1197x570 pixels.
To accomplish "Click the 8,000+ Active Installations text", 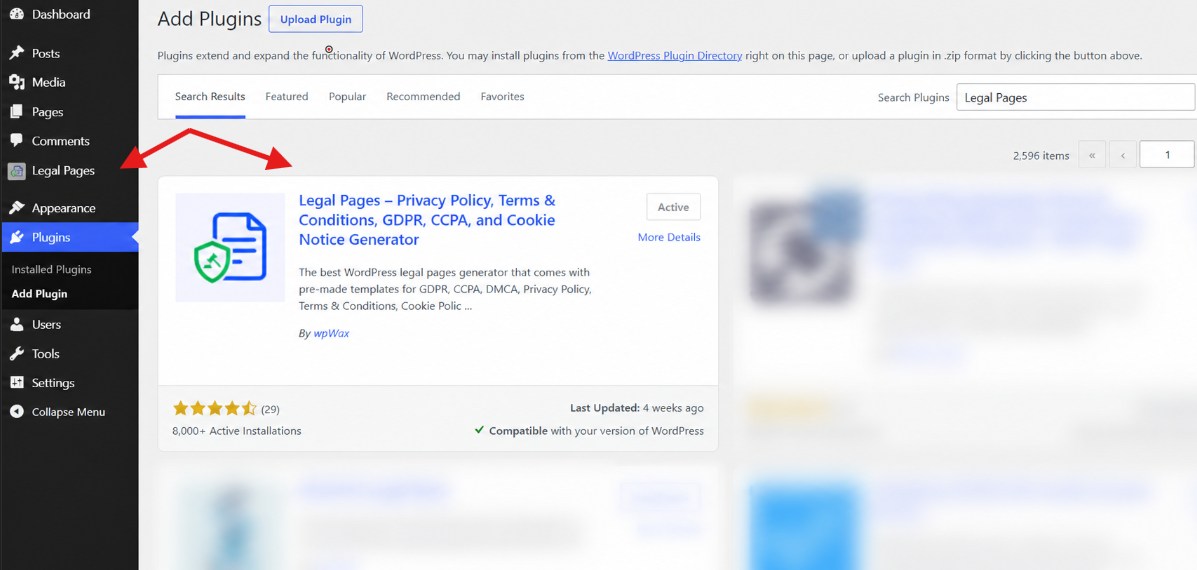I will 237,431.
